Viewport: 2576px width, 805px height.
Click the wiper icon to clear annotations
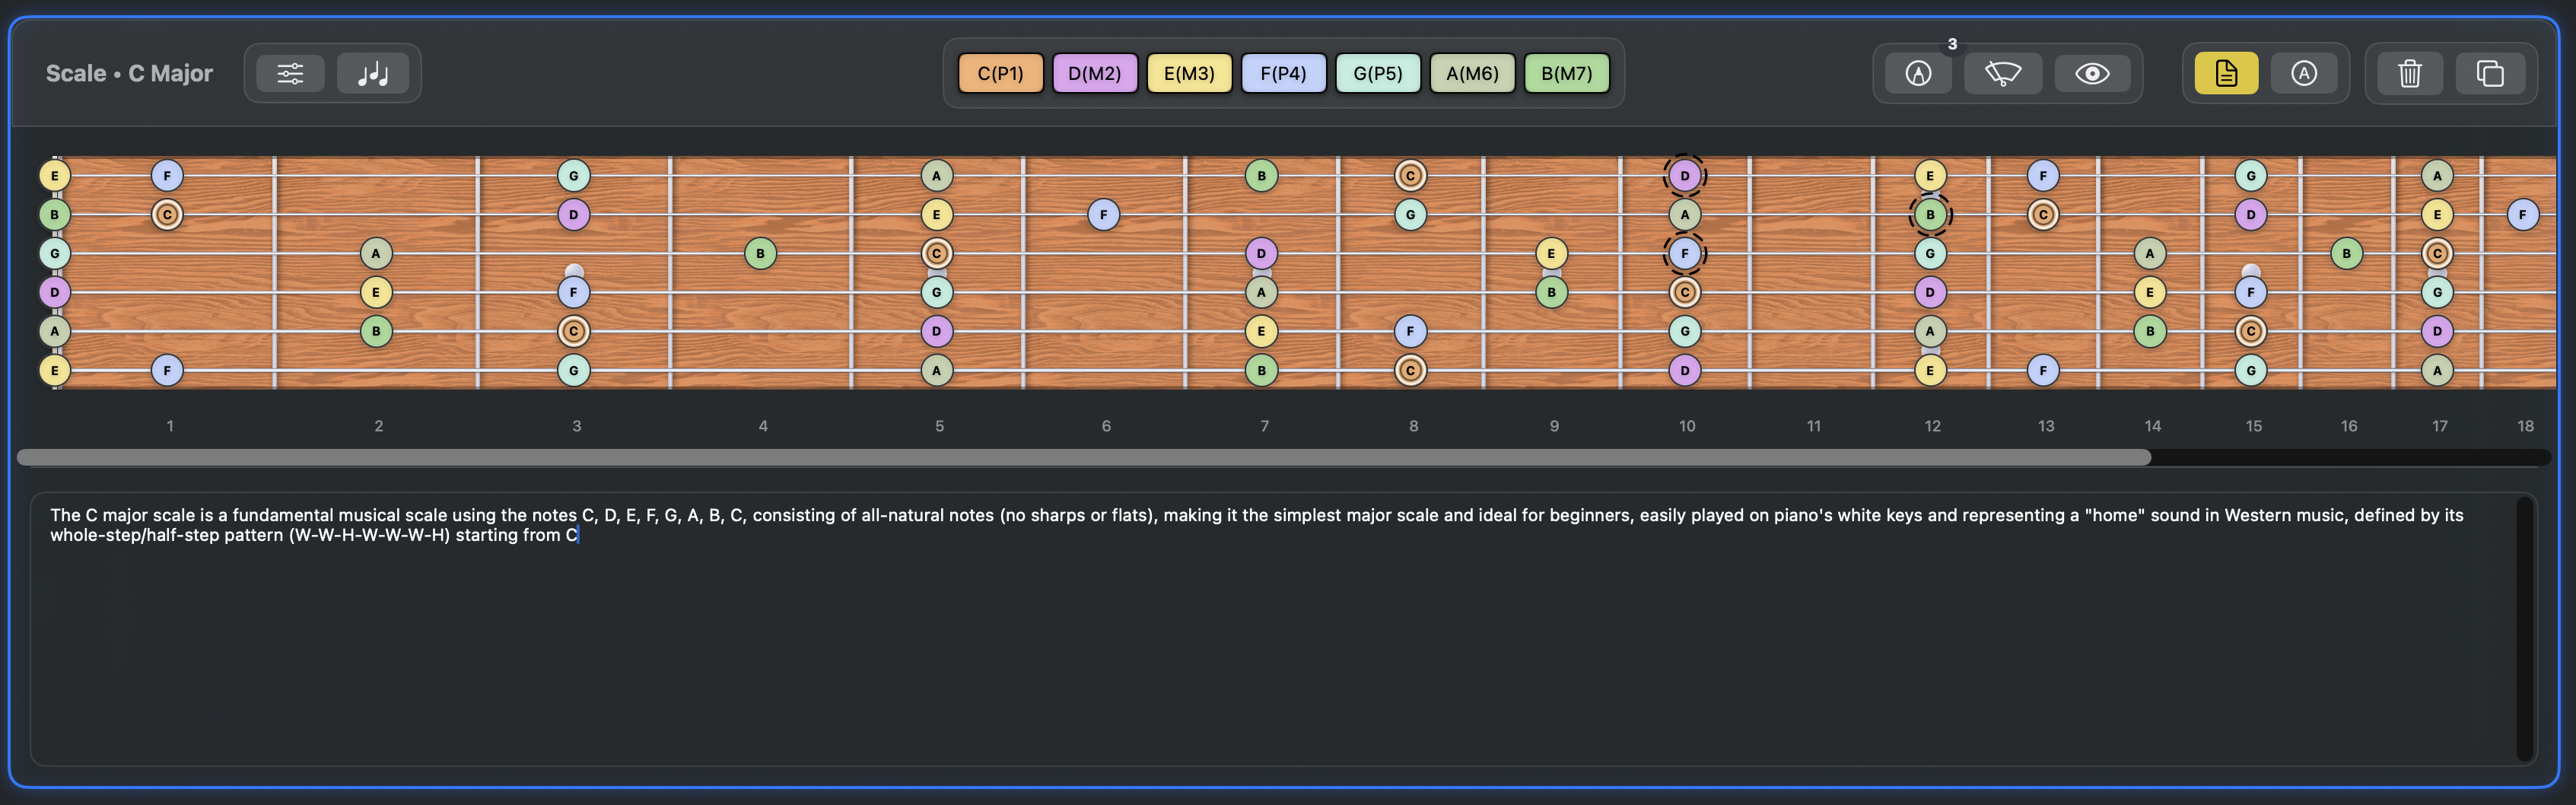click(2003, 72)
